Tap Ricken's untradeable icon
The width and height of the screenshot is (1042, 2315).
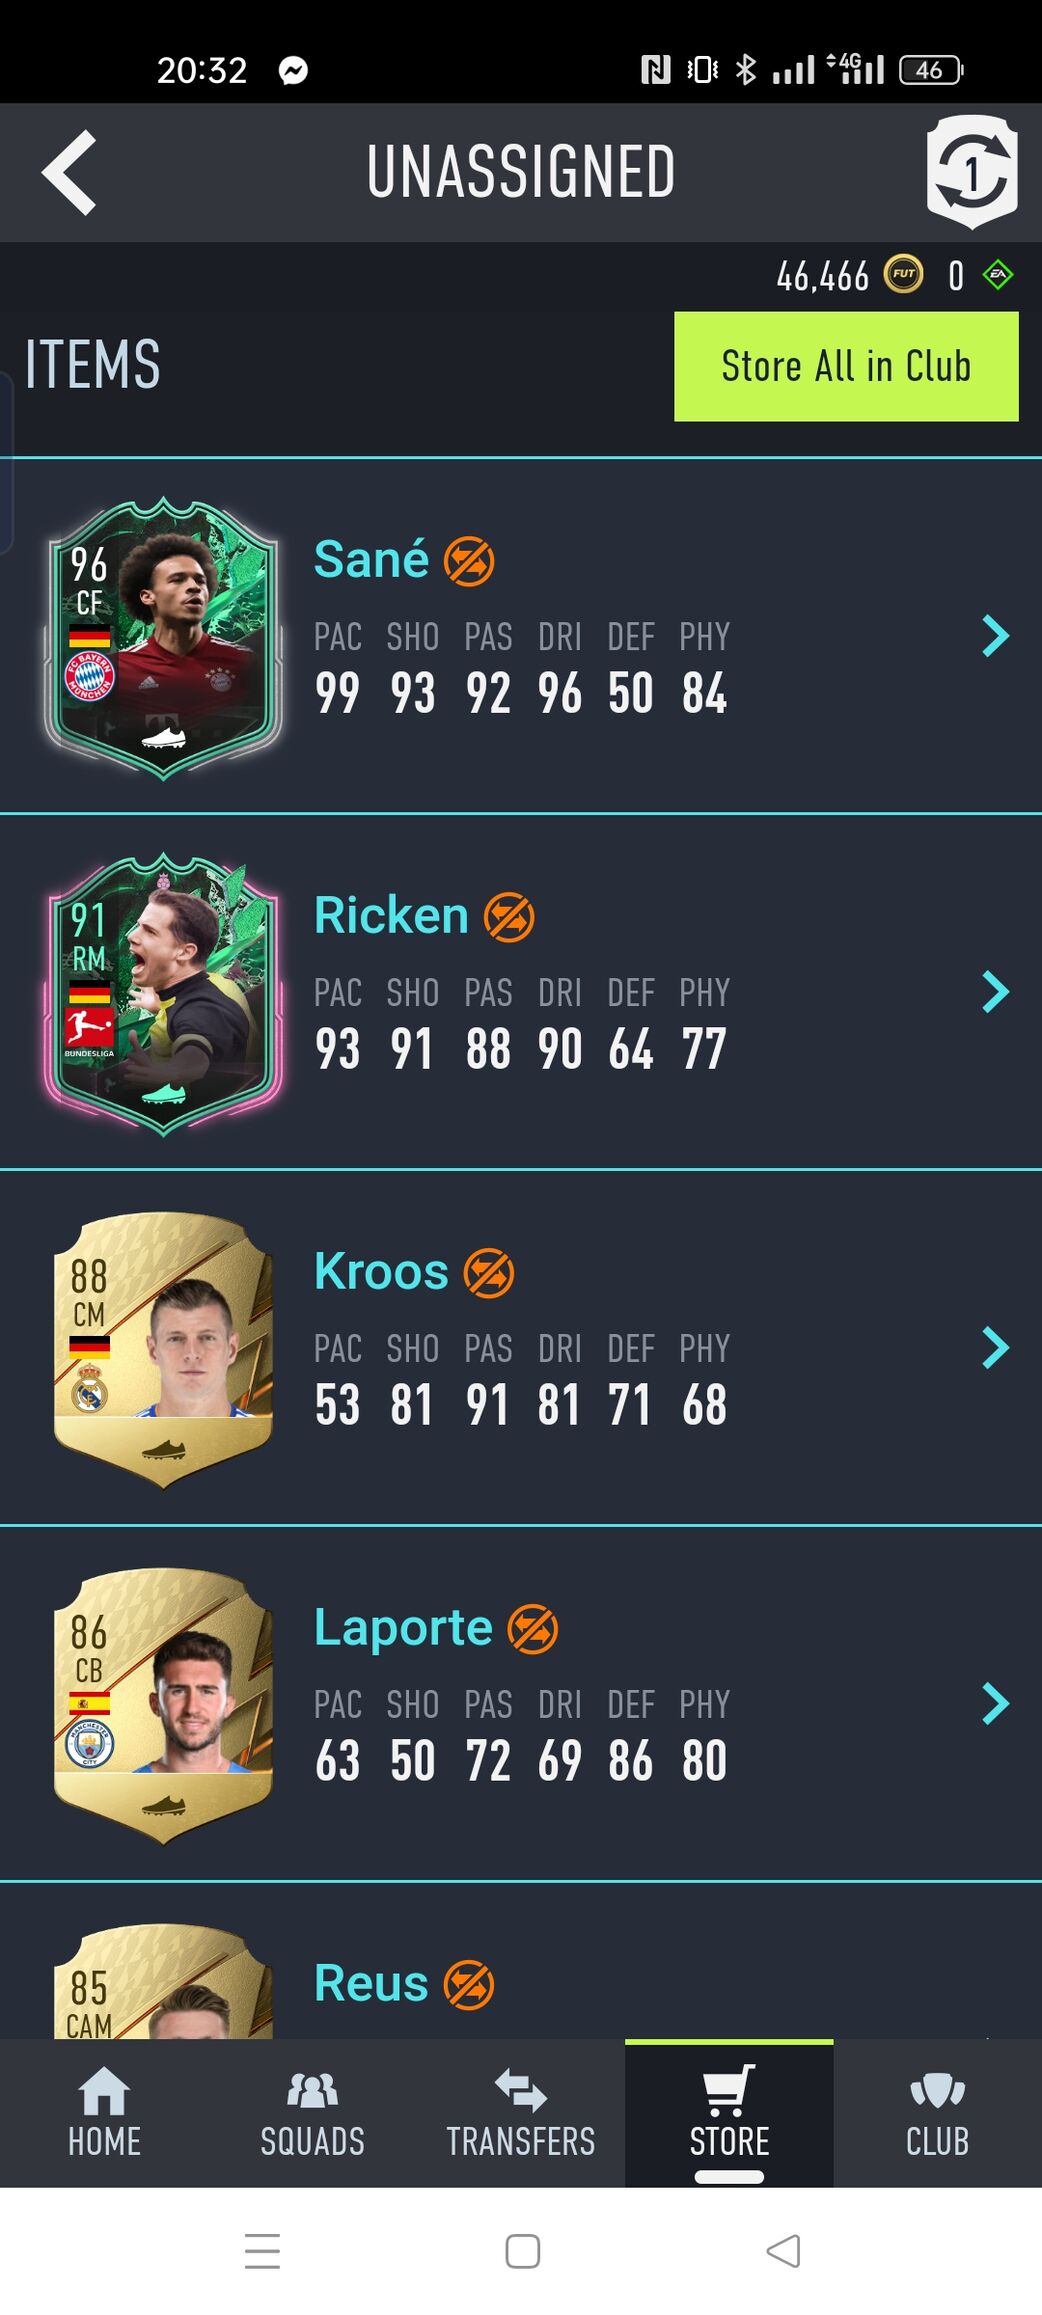[x=509, y=917]
